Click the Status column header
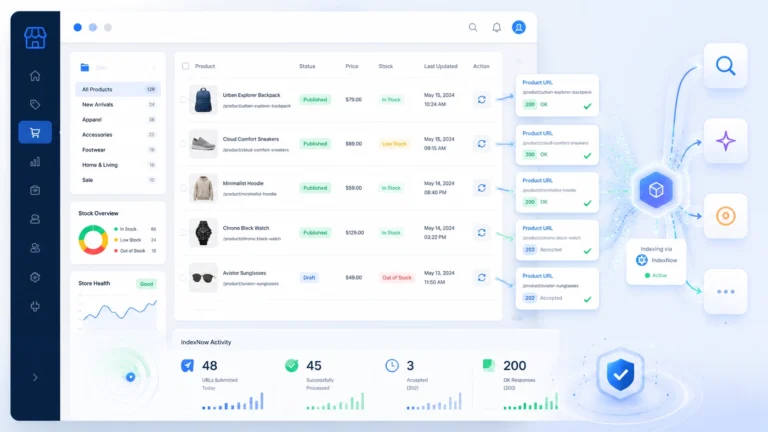The height and width of the screenshot is (432, 768). [307, 66]
